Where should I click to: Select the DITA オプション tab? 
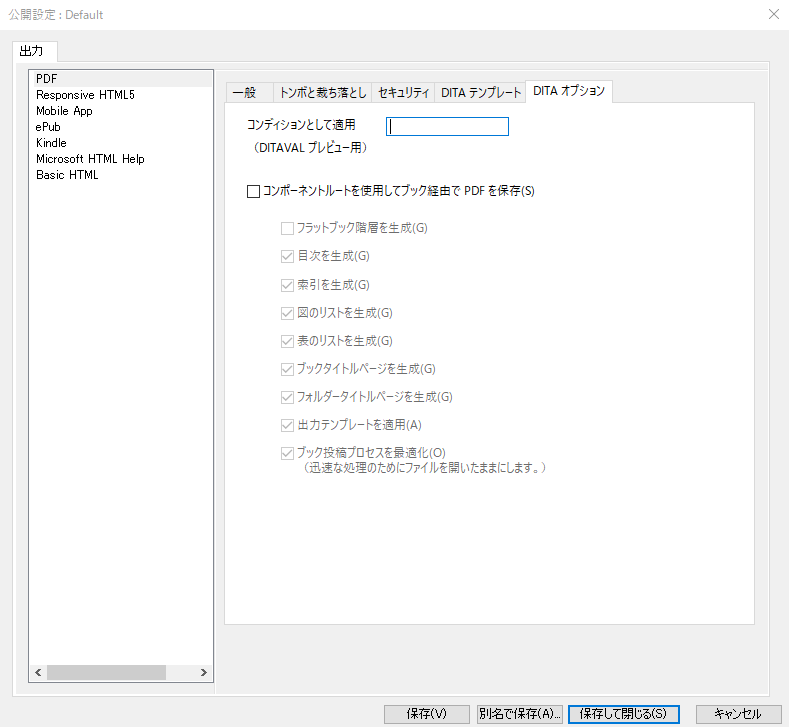click(x=569, y=91)
